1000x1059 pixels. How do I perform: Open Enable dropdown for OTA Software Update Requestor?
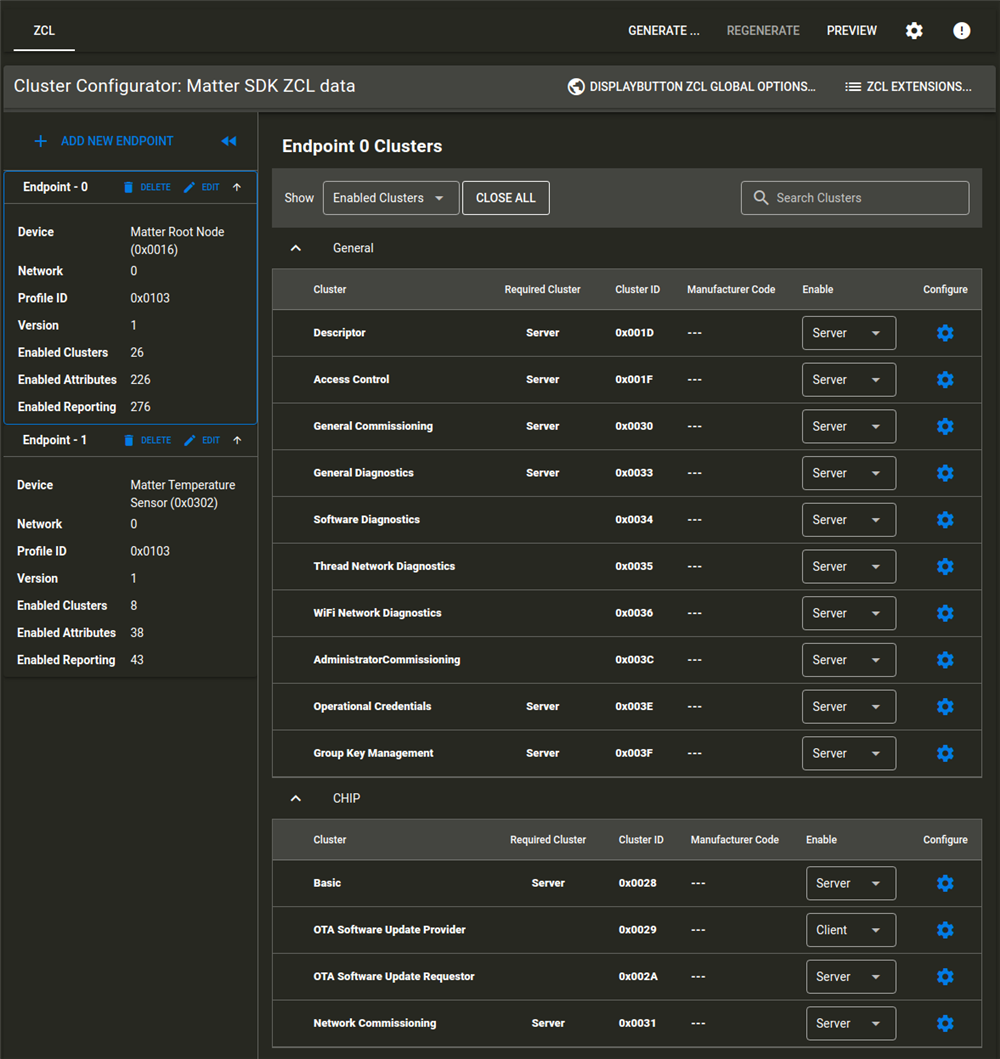pos(851,977)
